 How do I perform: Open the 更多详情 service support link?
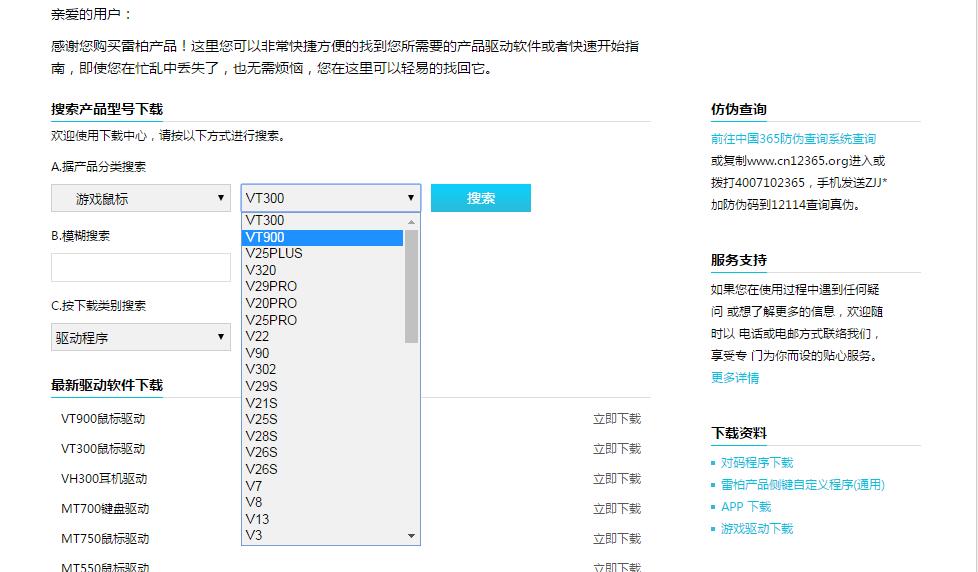[735, 377]
